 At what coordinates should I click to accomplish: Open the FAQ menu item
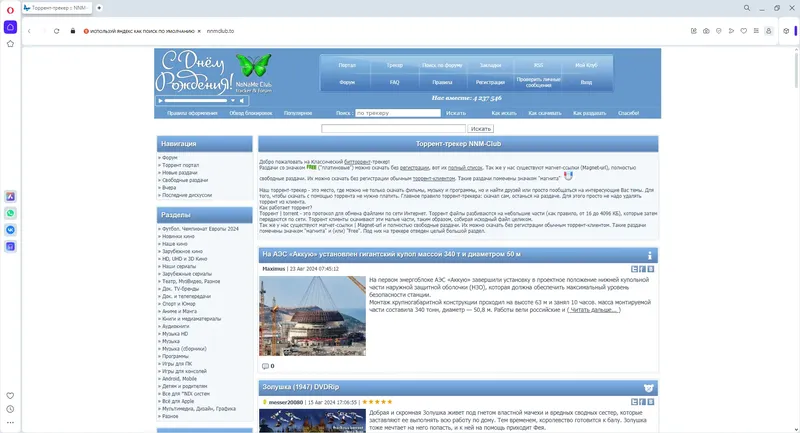pyautogui.click(x=394, y=82)
